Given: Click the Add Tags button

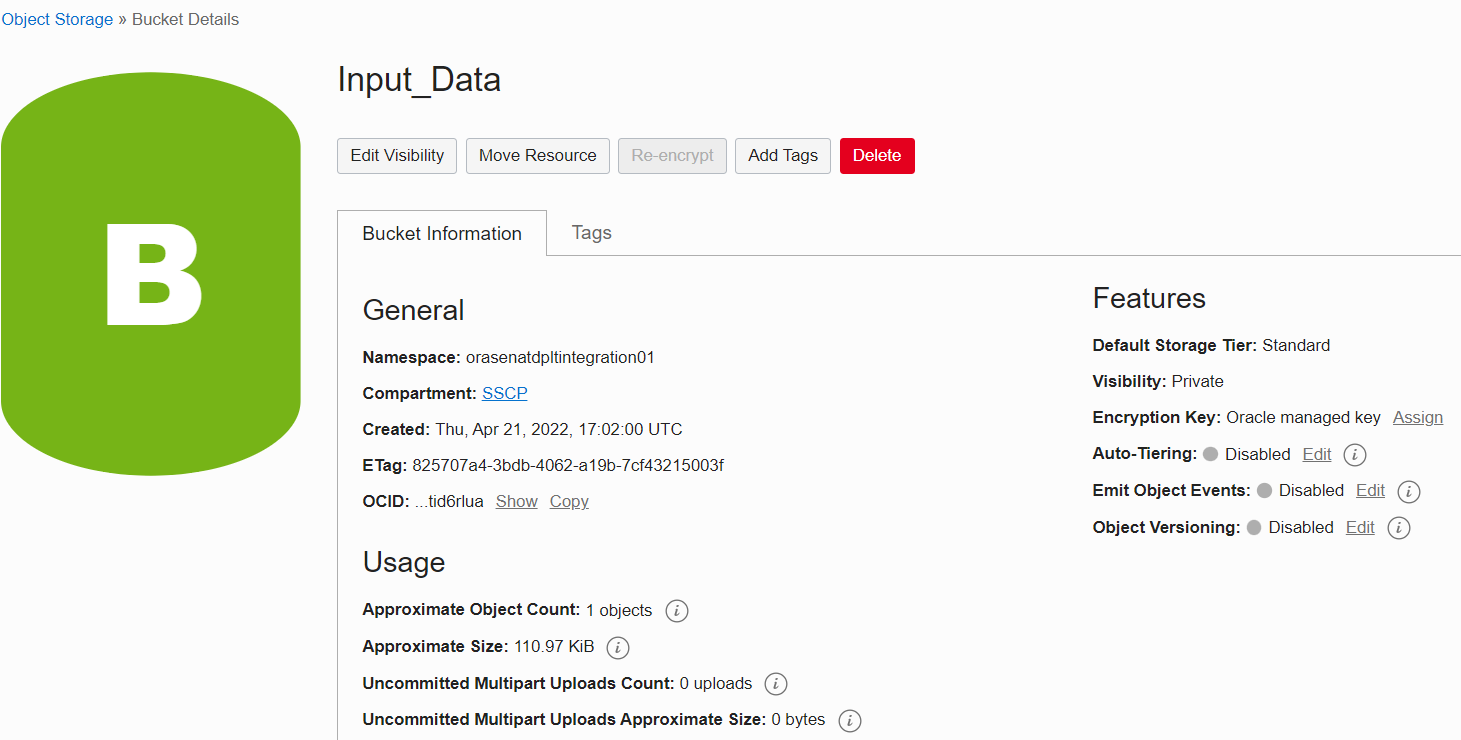Looking at the screenshot, I should pos(782,156).
